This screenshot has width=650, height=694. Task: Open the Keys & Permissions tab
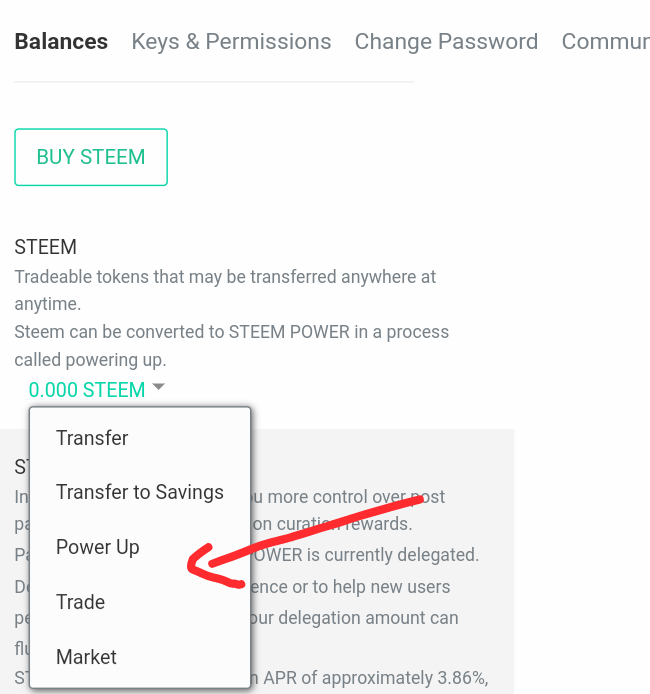point(231,42)
